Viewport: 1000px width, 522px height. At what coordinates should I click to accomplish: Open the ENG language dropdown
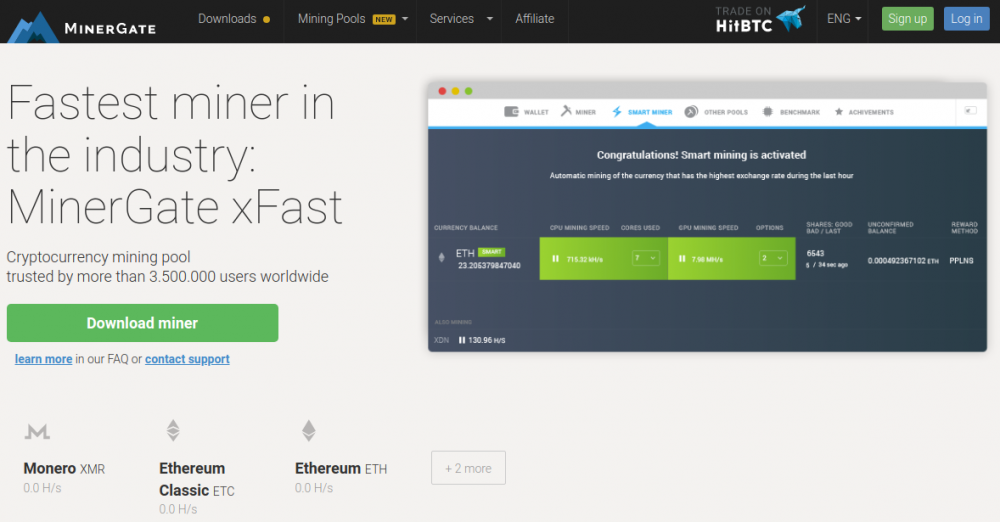(x=844, y=19)
